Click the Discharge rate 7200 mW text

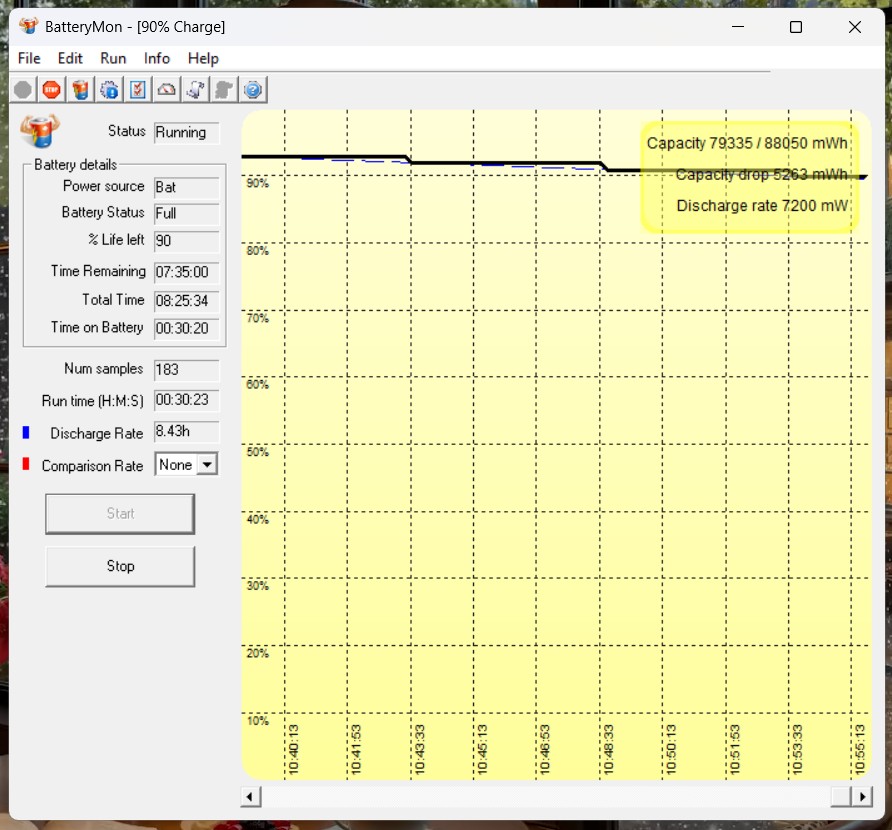[x=762, y=205]
